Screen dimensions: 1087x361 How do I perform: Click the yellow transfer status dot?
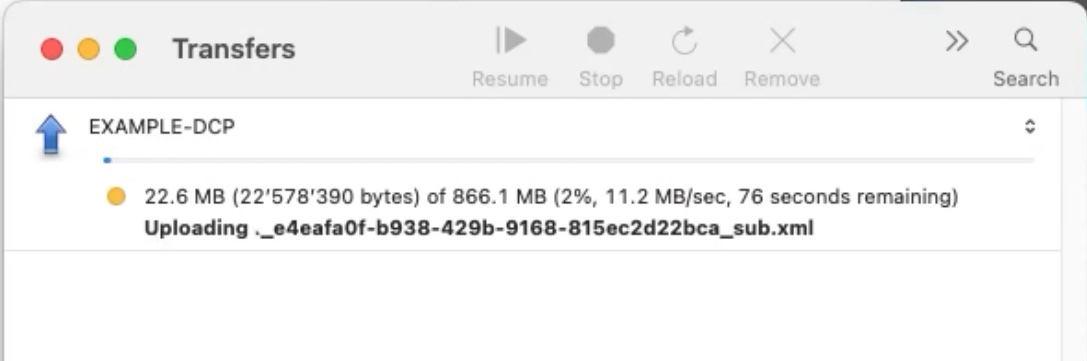pos(116,197)
